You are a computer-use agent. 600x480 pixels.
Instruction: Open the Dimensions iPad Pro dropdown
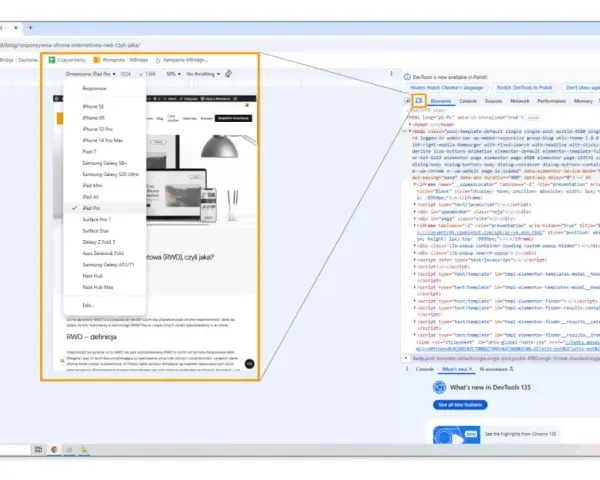(91, 74)
